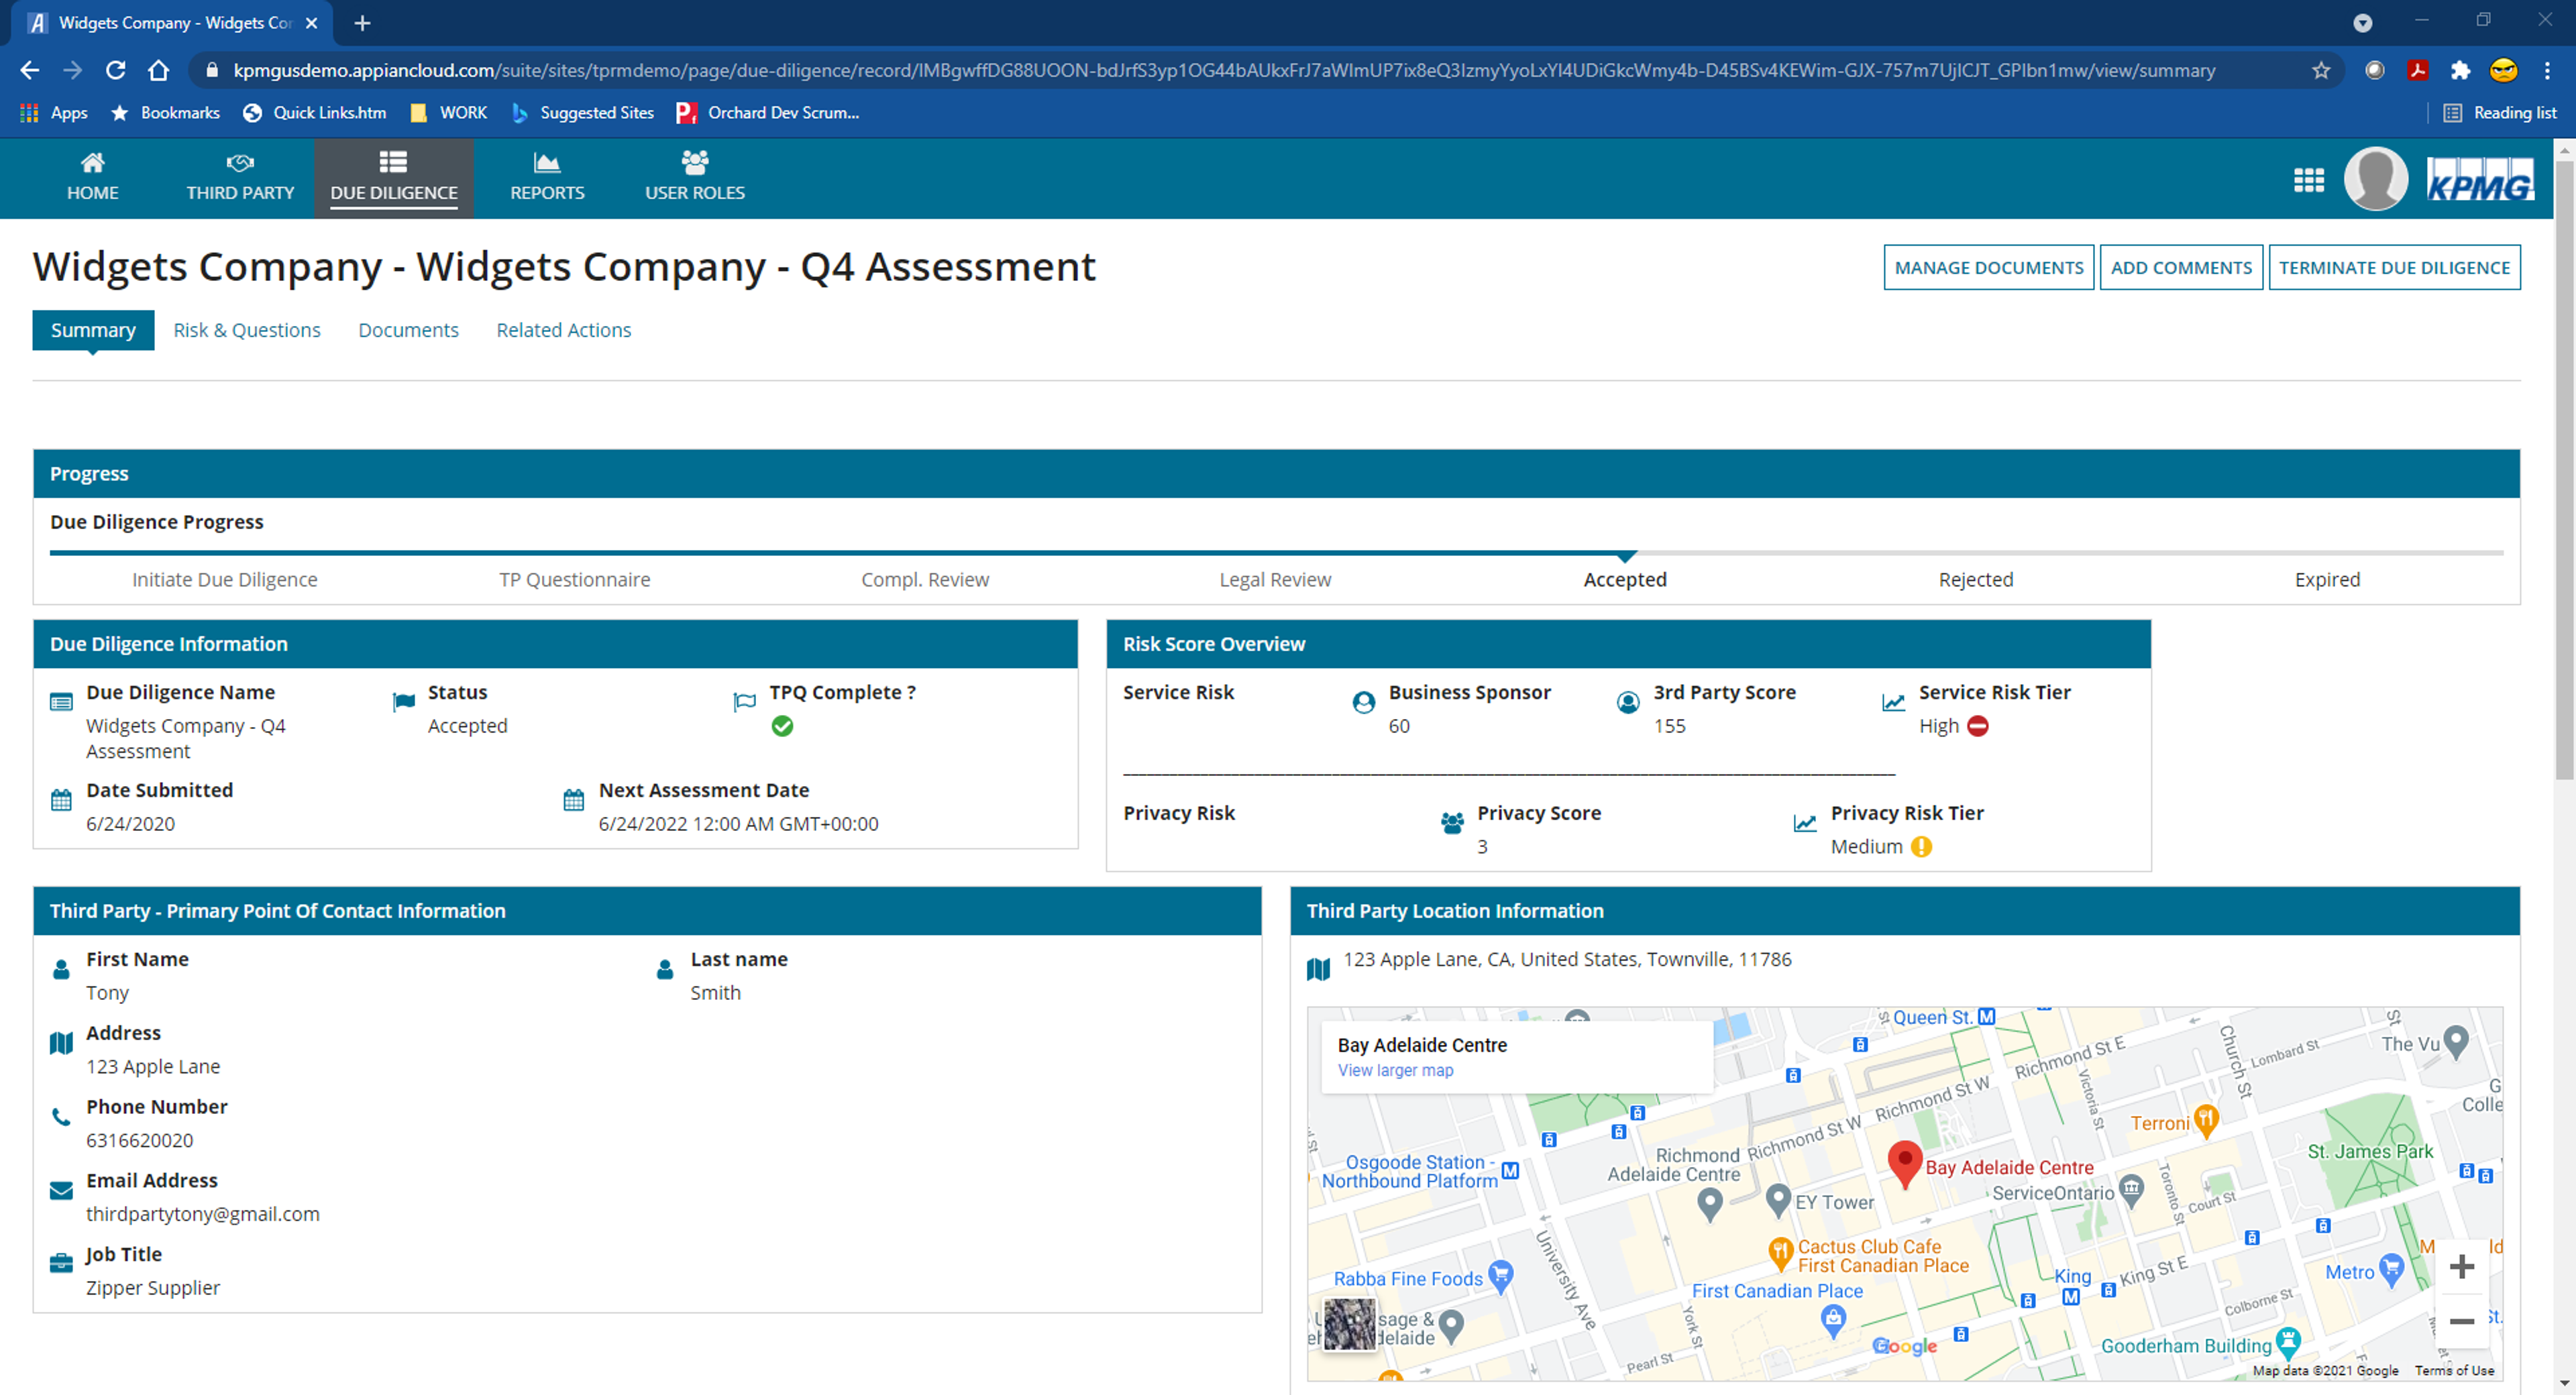This screenshot has height=1395, width=2576.
Task: Click the Medium risk yellow warning icon
Action: (x=1921, y=847)
